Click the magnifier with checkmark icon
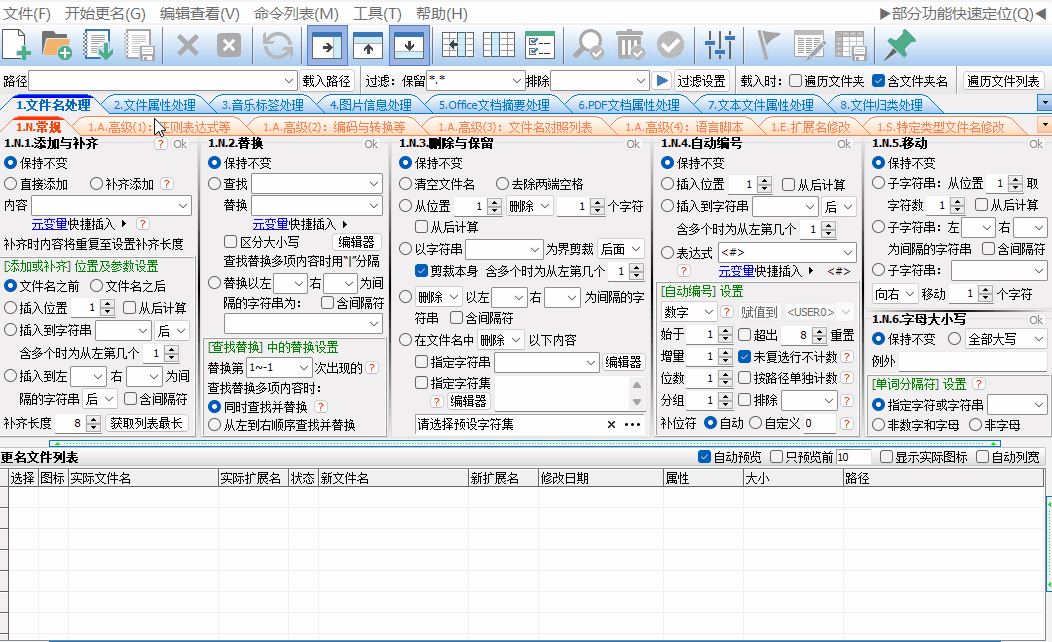The height and width of the screenshot is (642, 1052). tap(588, 45)
